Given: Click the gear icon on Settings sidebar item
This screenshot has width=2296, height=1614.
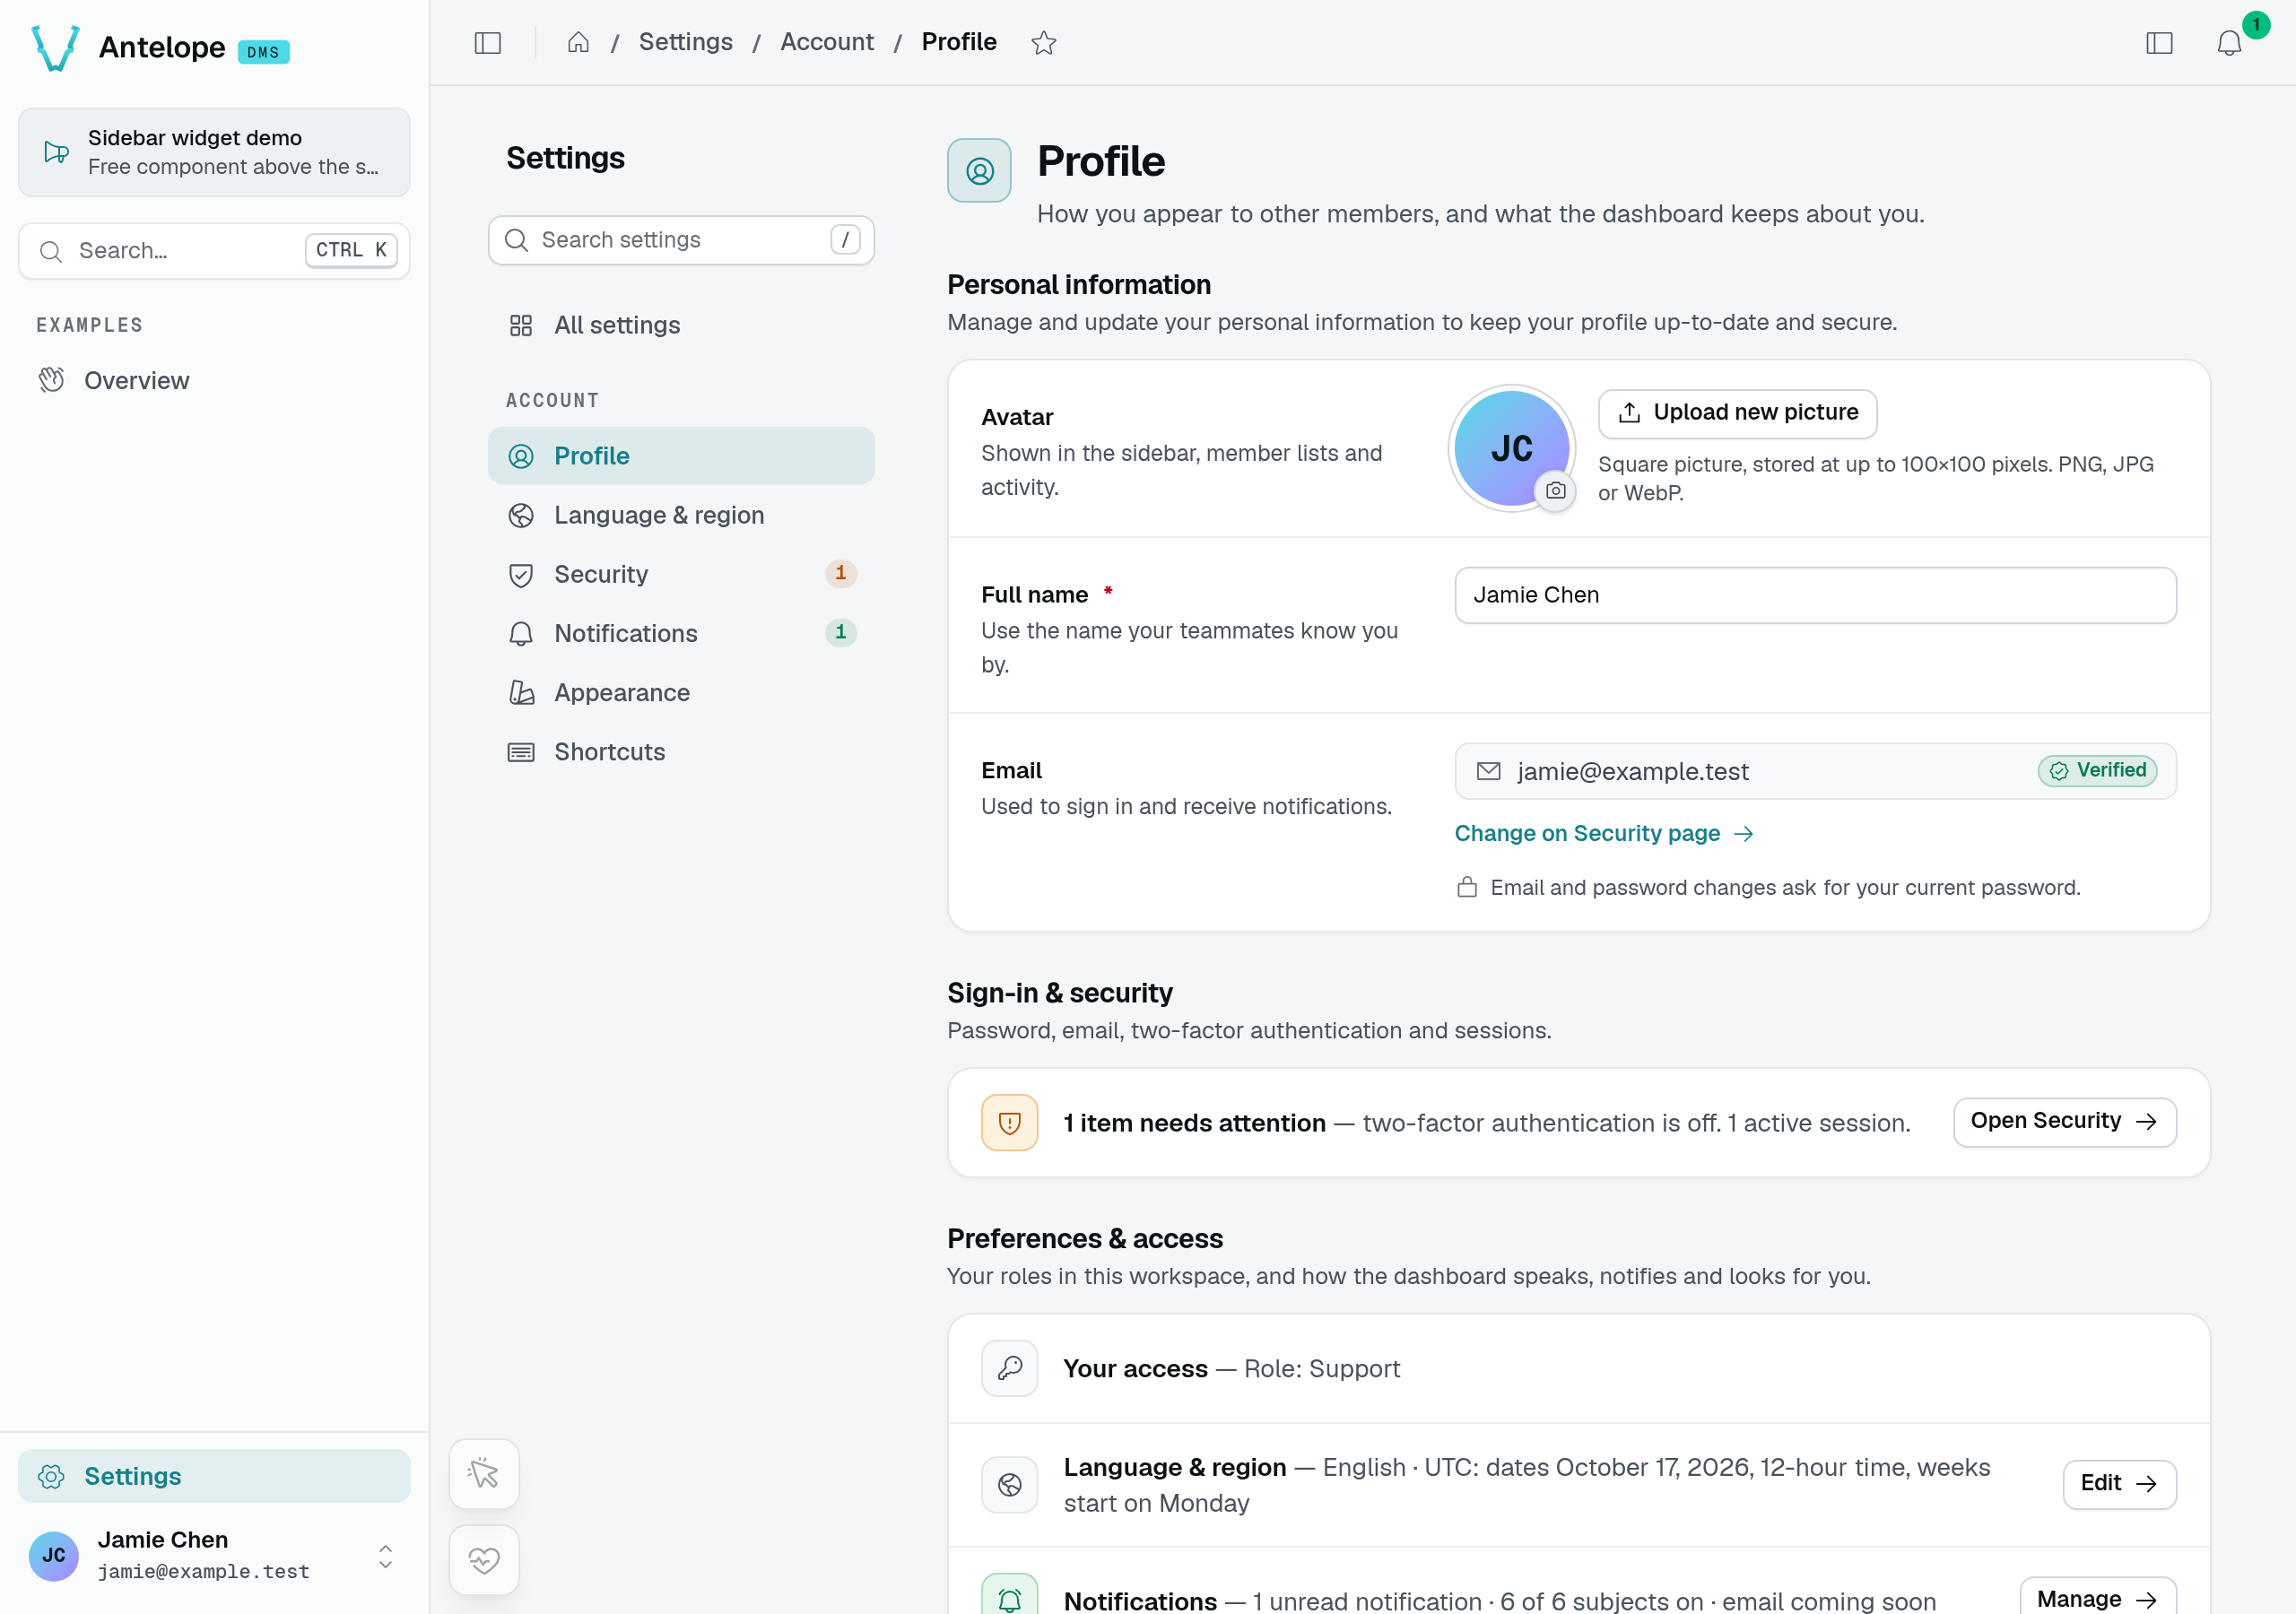Looking at the screenshot, I should coord(51,1476).
